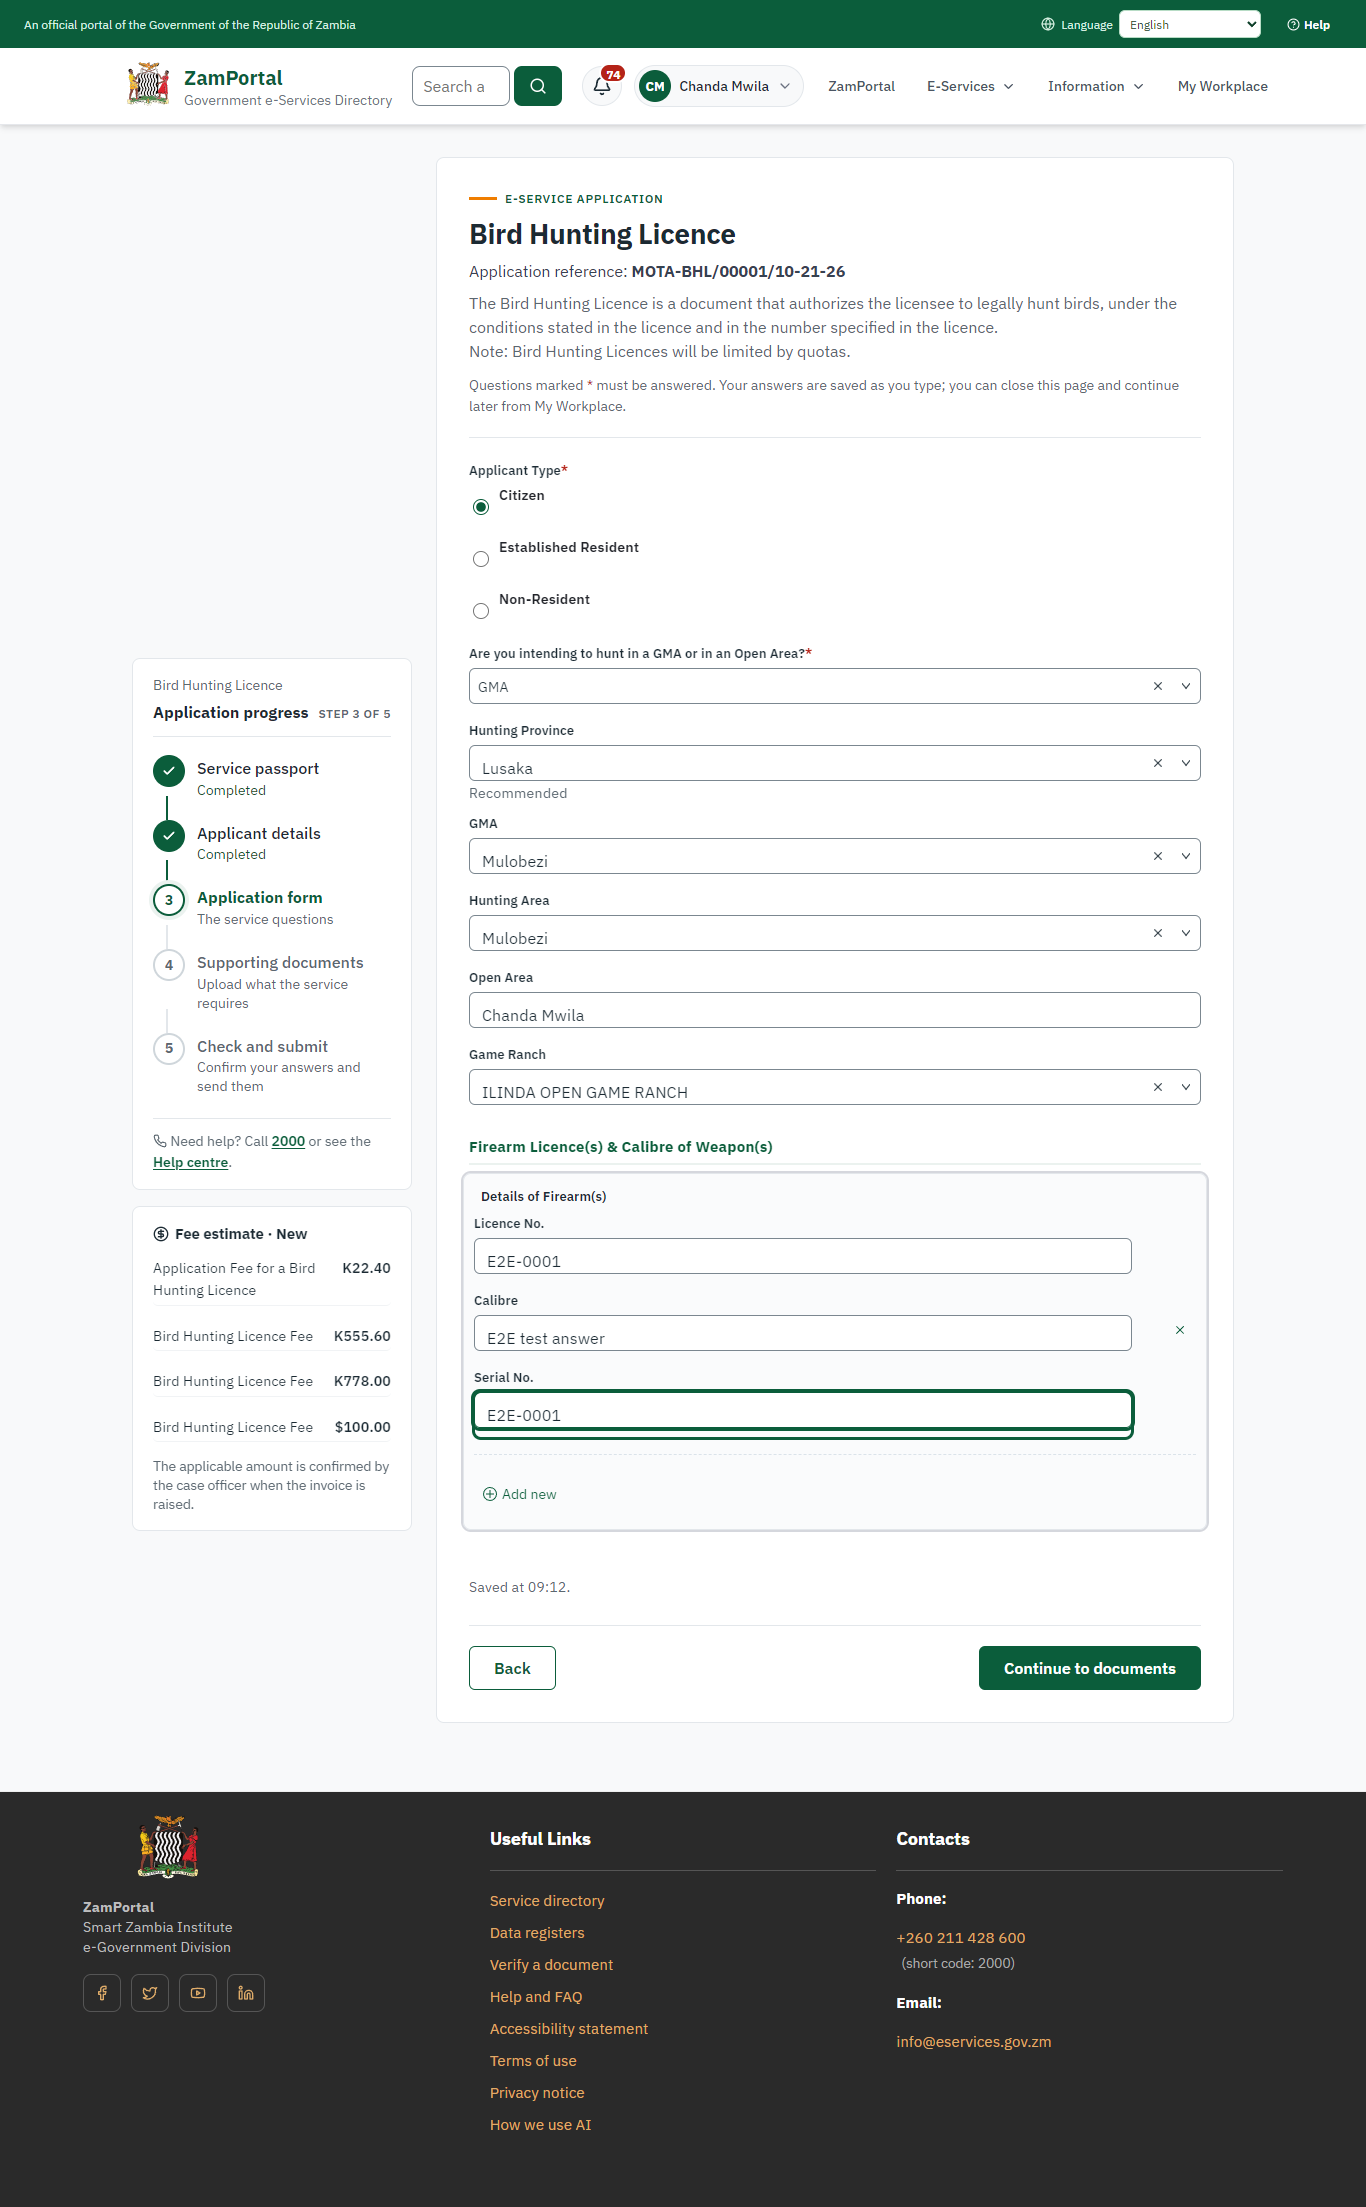Open the Language dropdown

pos(1190,24)
